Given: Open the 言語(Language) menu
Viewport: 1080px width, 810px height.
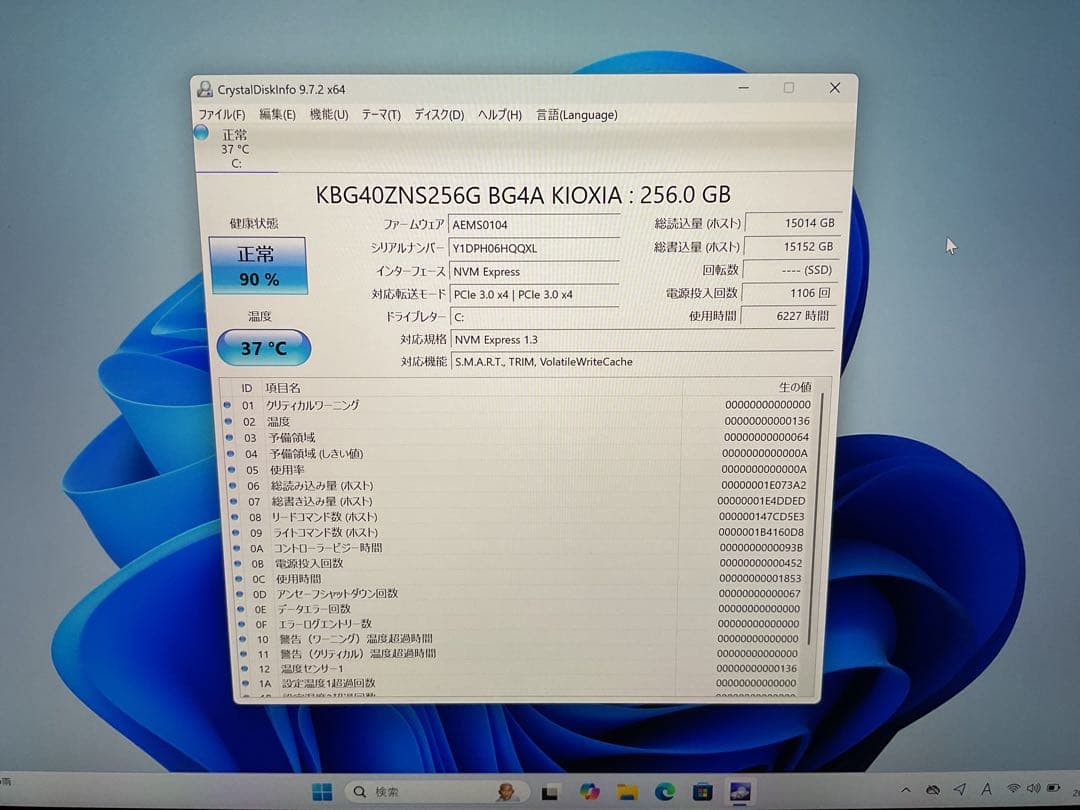Looking at the screenshot, I should [575, 115].
